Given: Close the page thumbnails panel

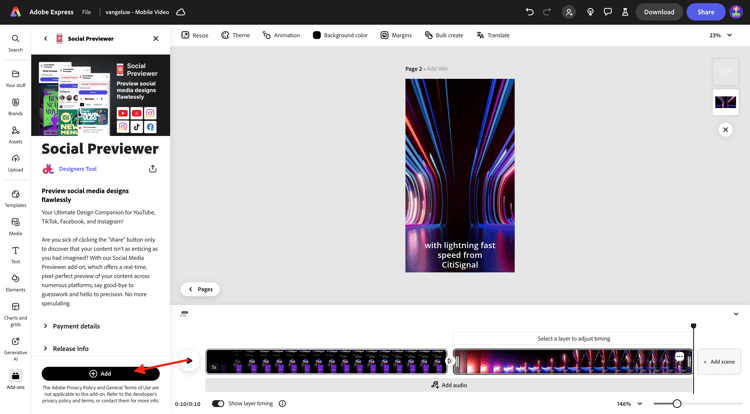Looking at the screenshot, I should (726, 130).
